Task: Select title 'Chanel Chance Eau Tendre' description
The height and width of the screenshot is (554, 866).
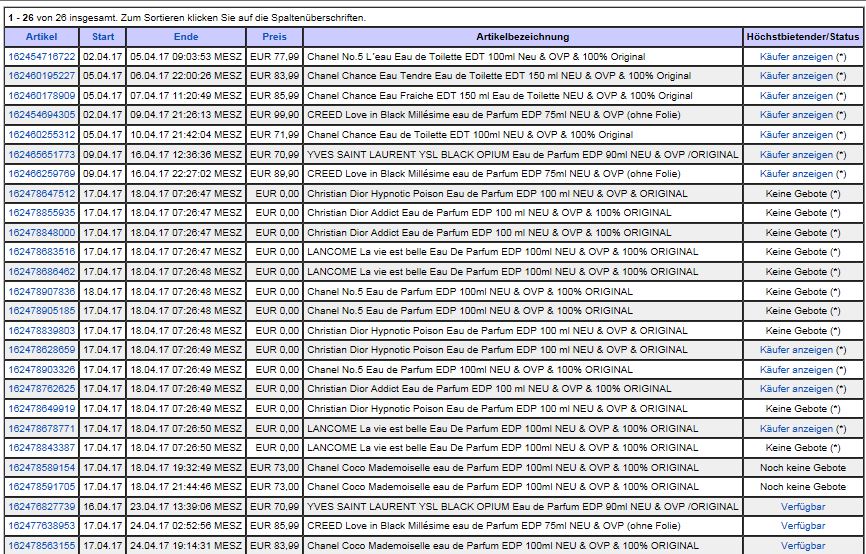Action: pyautogui.click(x=499, y=76)
